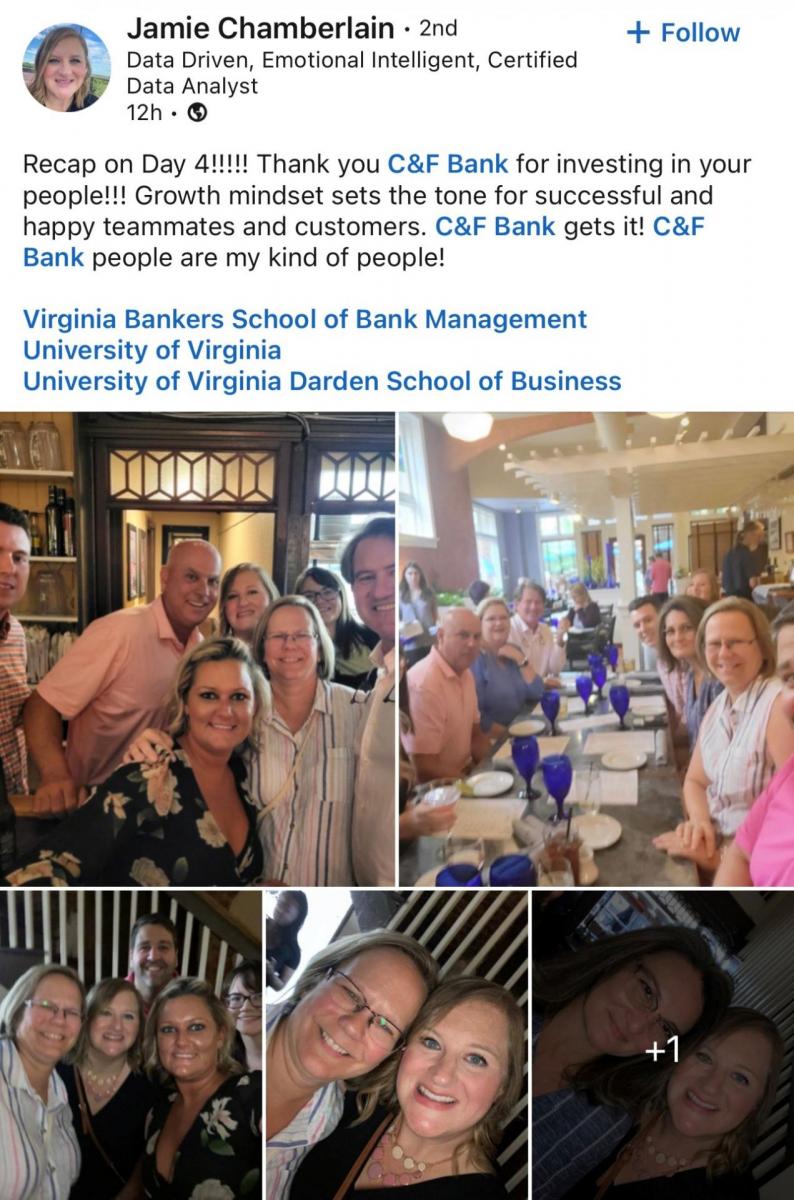View the restaurant table photo with blue glasses
This screenshot has width=794, height=1200.
[x=597, y=649]
